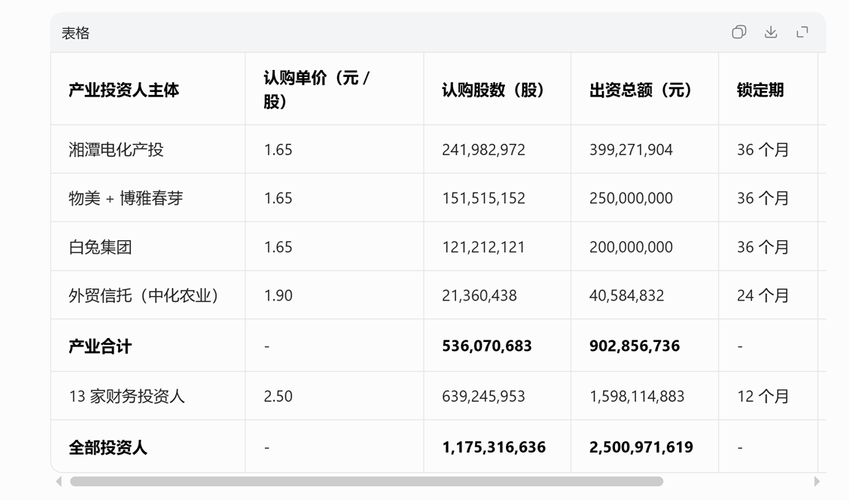
Task: Click the 13 家财务投资人 cell
Action: (127, 396)
